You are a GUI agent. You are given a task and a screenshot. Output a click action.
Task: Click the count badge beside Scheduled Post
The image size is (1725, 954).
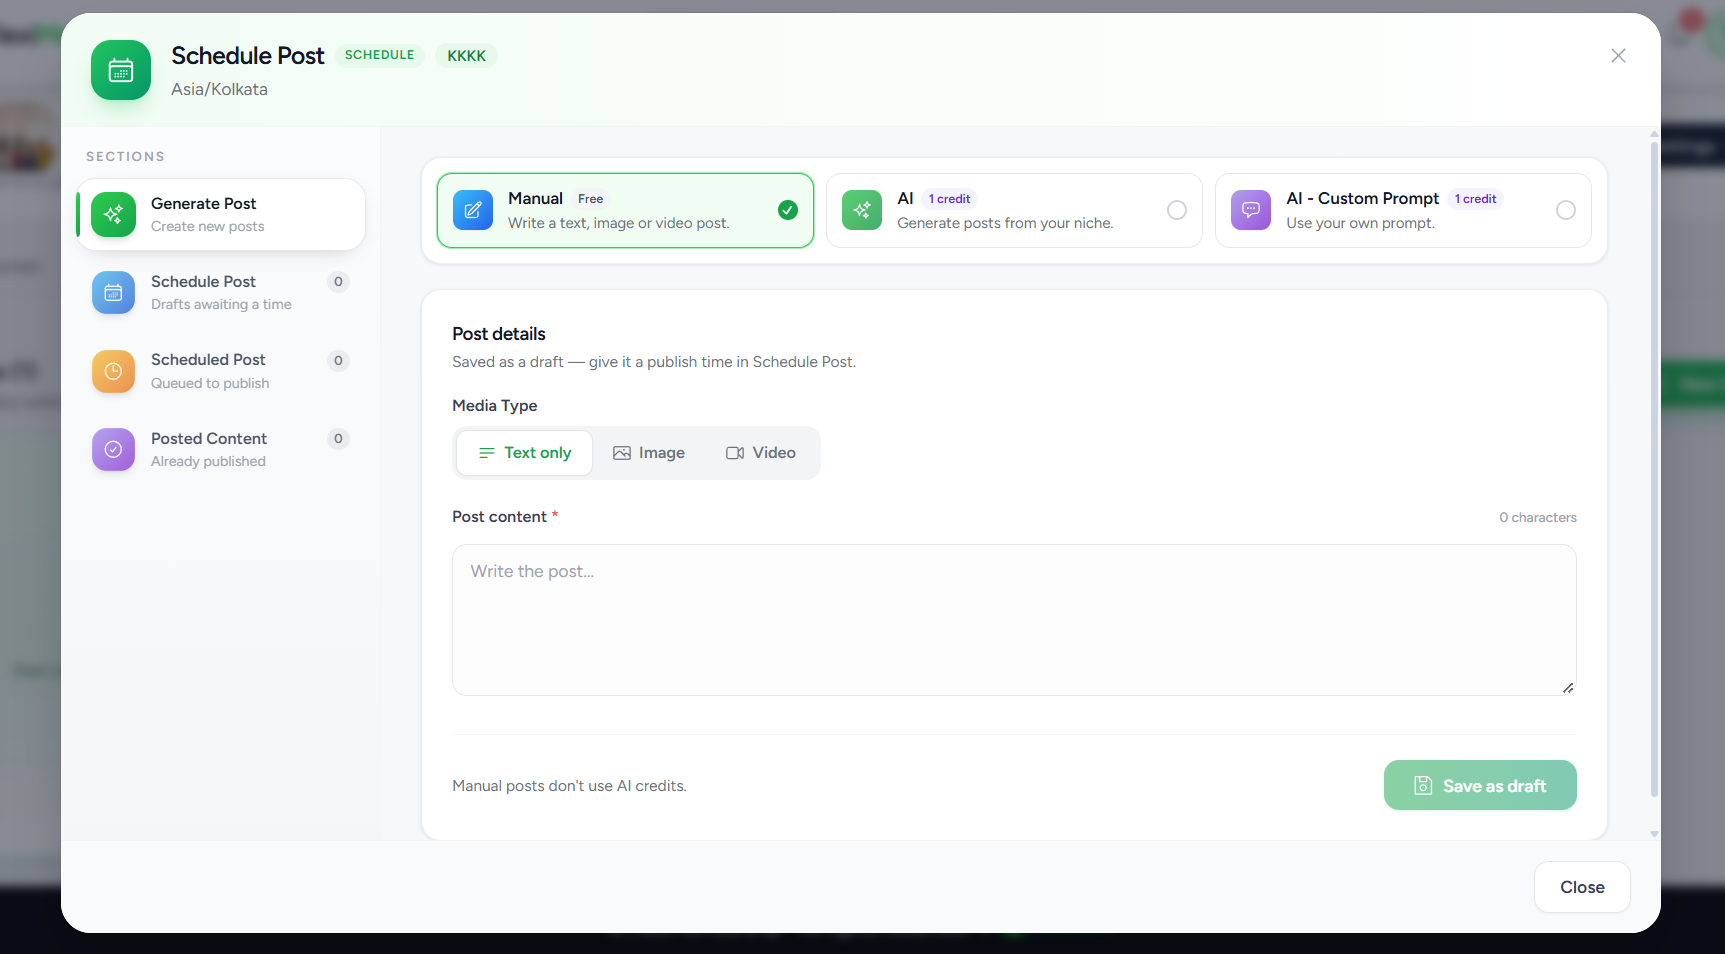(338, 360)
